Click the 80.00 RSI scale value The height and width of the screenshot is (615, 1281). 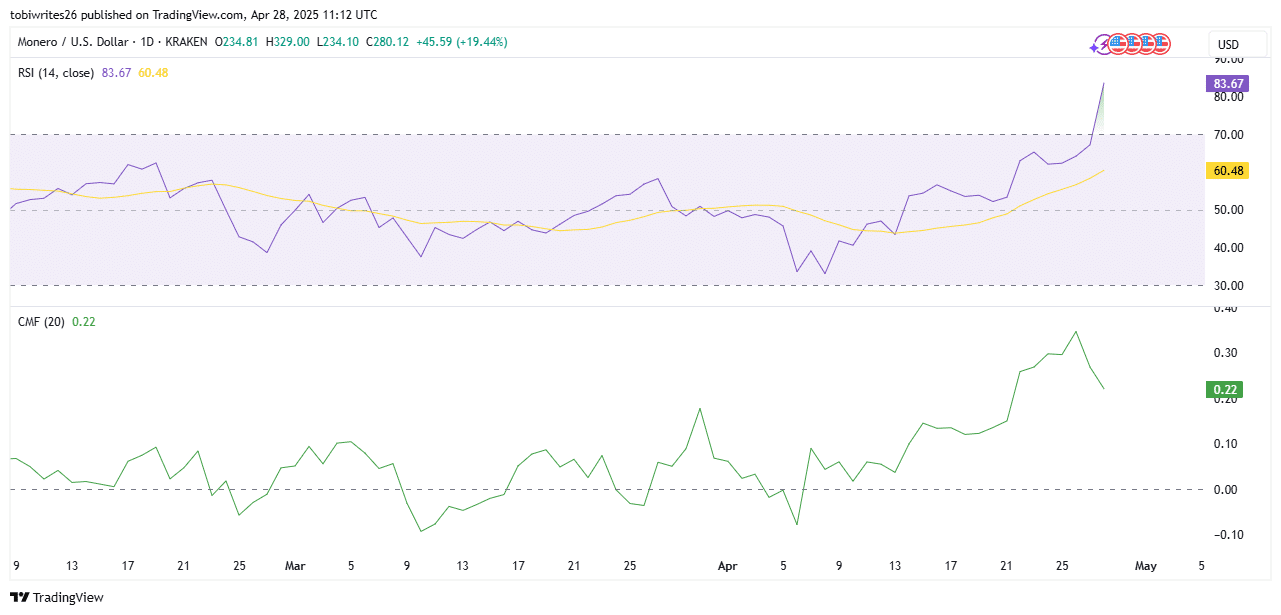point(1227,97)
